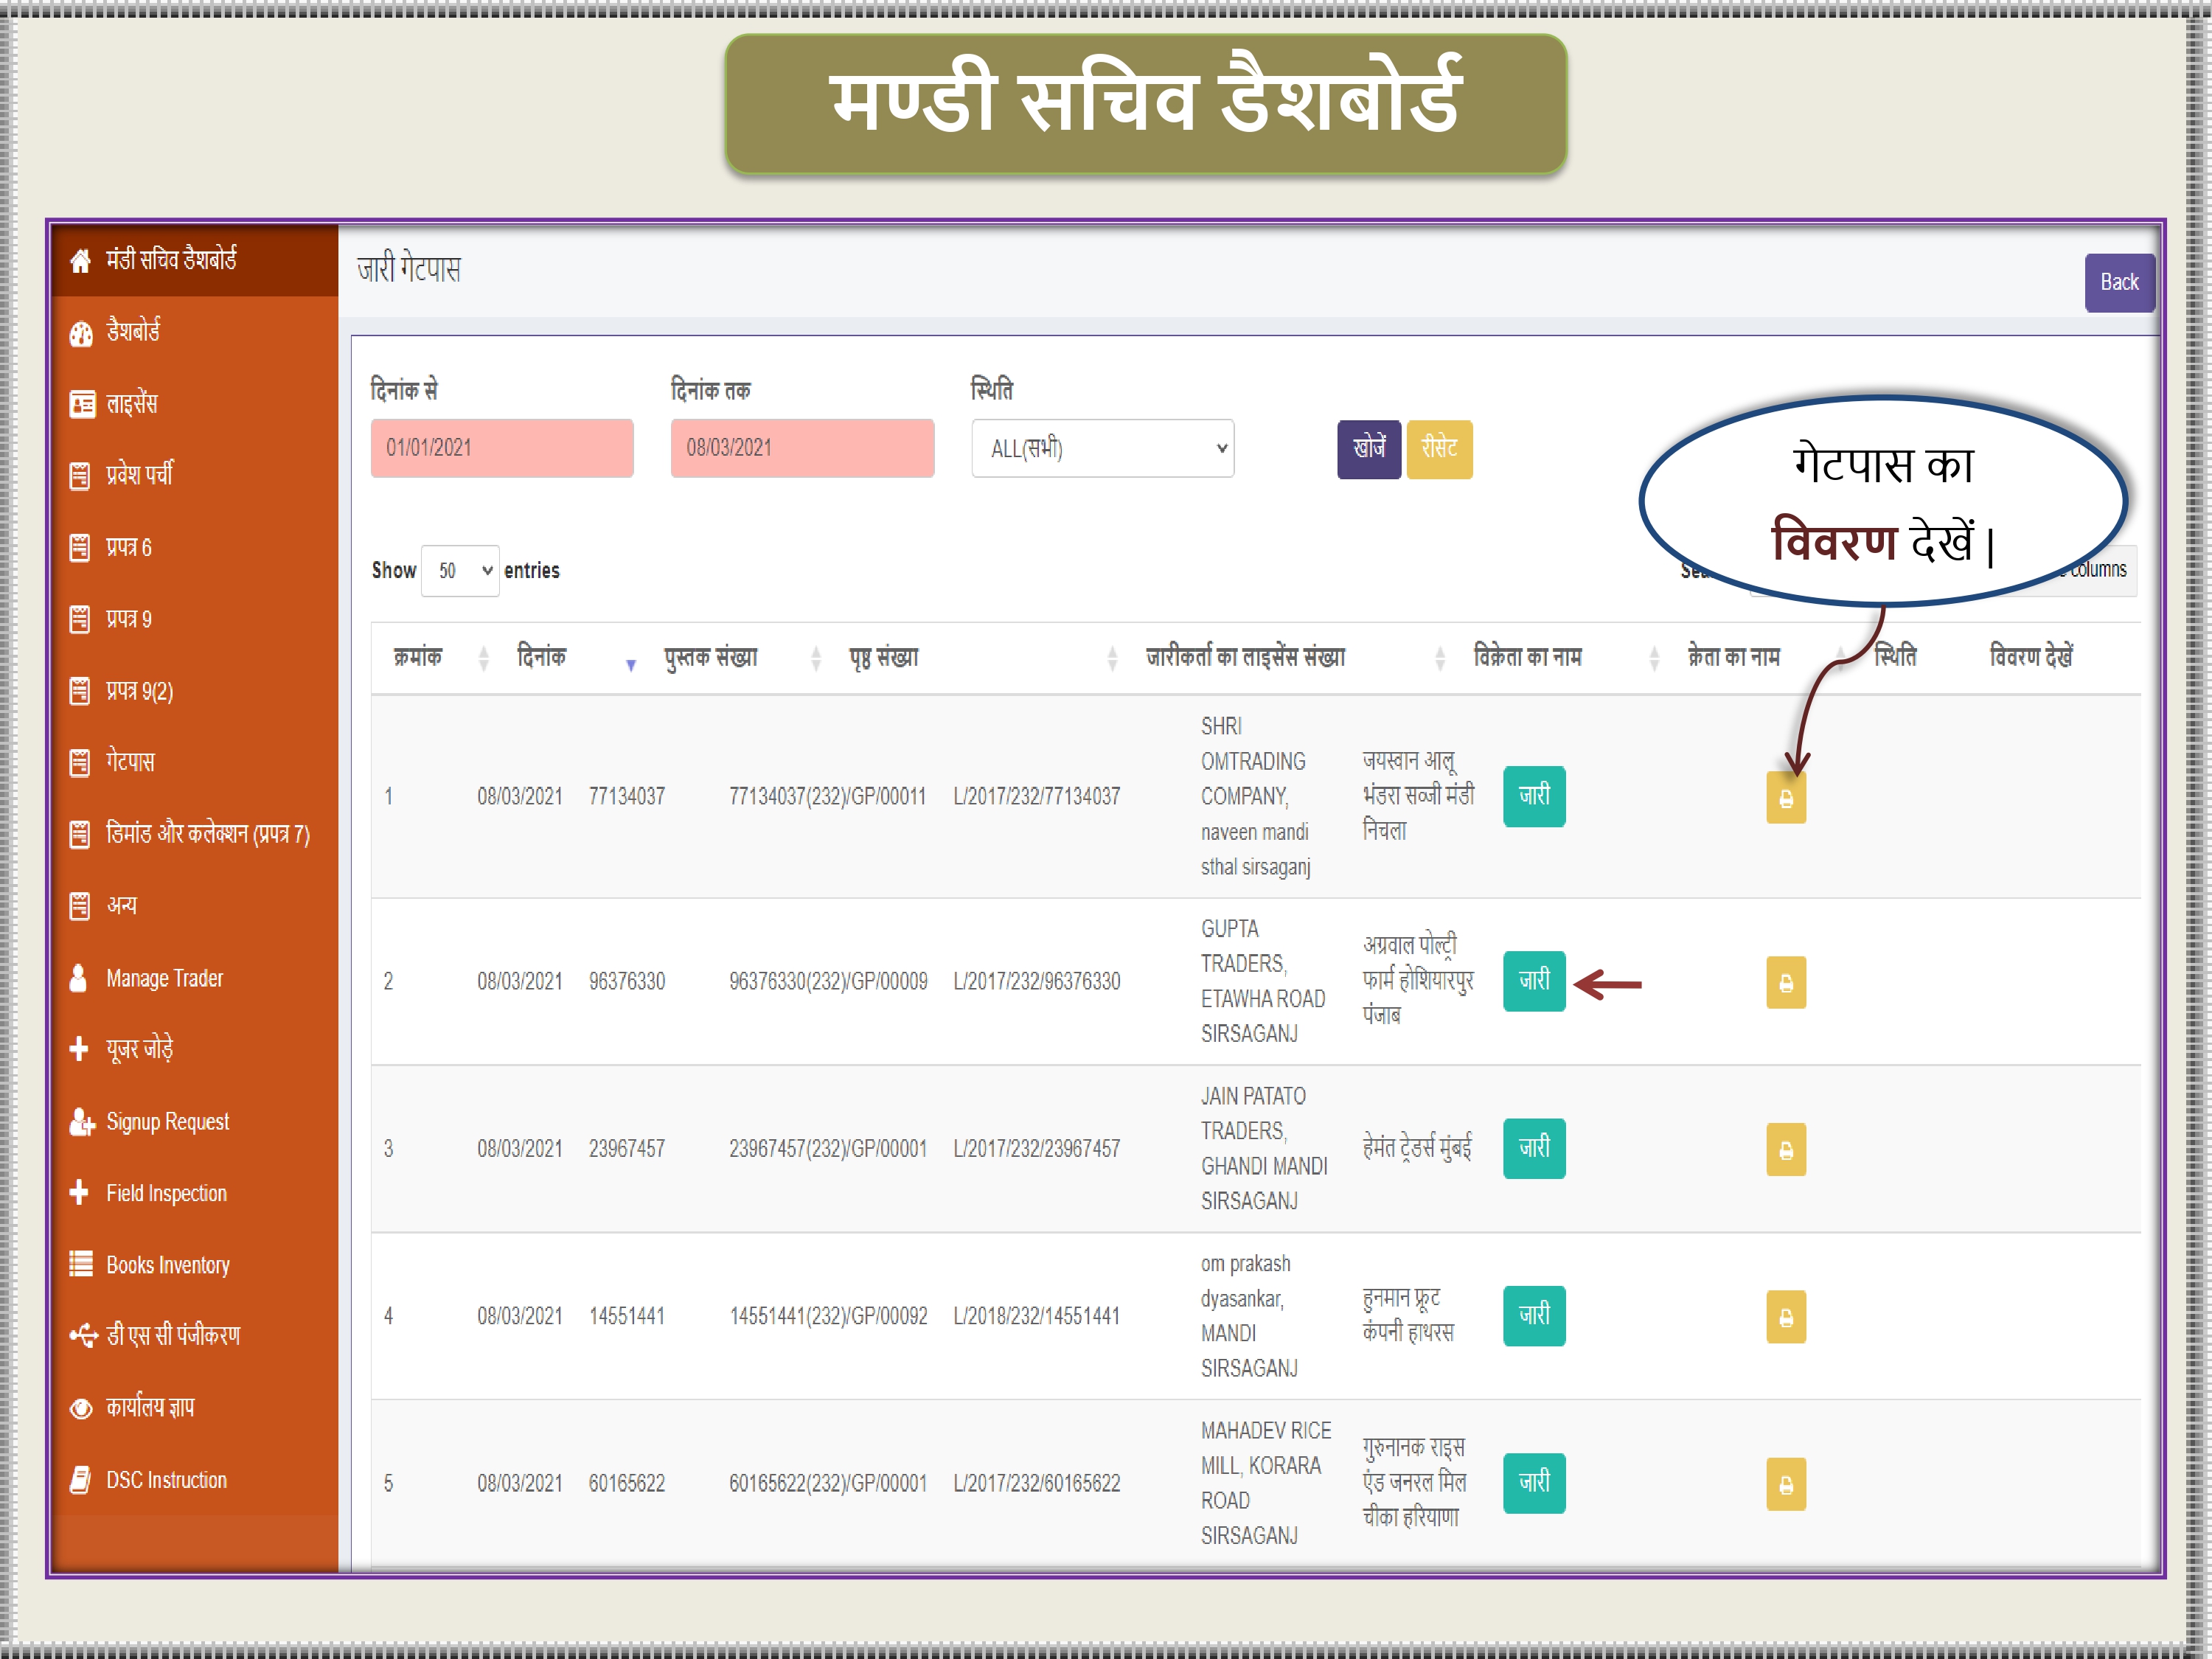This screenshot has height=1659, width=2212.
Task: Open details icon for JAIN PATATO TRADERS row
Action: pos(1786,1150)
